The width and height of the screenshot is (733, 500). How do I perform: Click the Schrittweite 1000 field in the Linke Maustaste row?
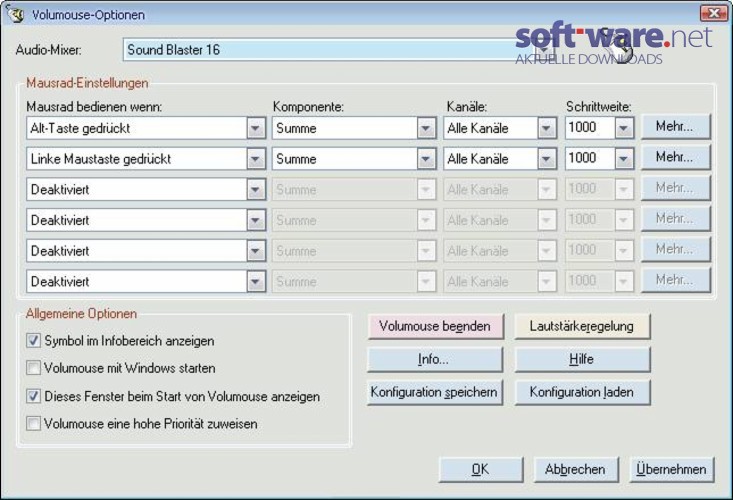(589, 158)
